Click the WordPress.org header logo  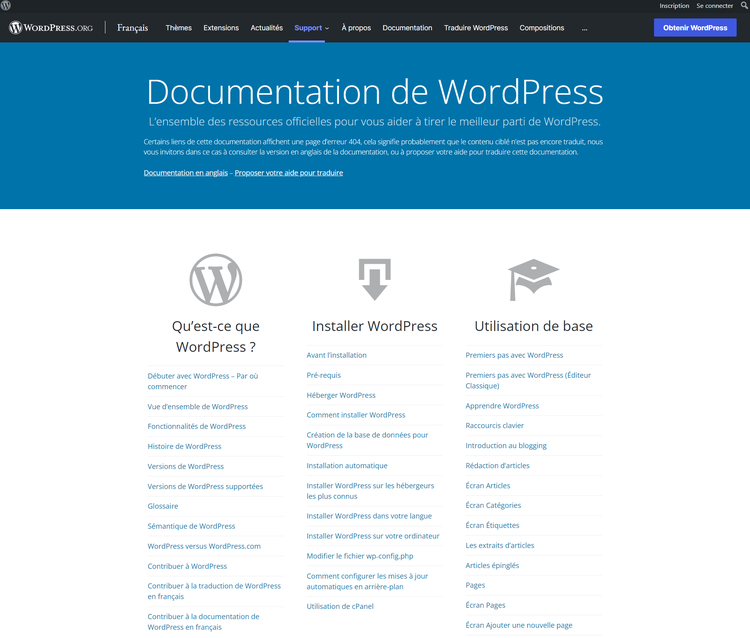coord(51,28)
